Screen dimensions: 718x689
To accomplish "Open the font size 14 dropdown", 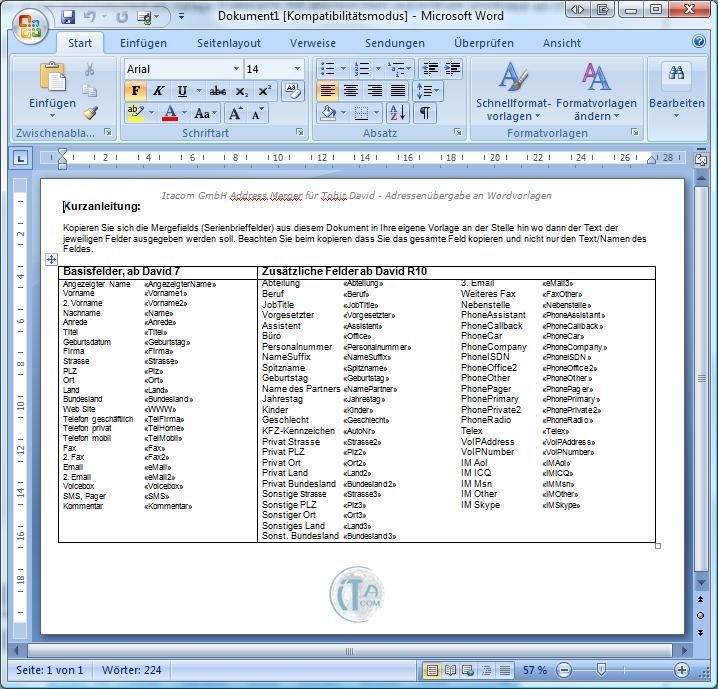I will [297, 69].
